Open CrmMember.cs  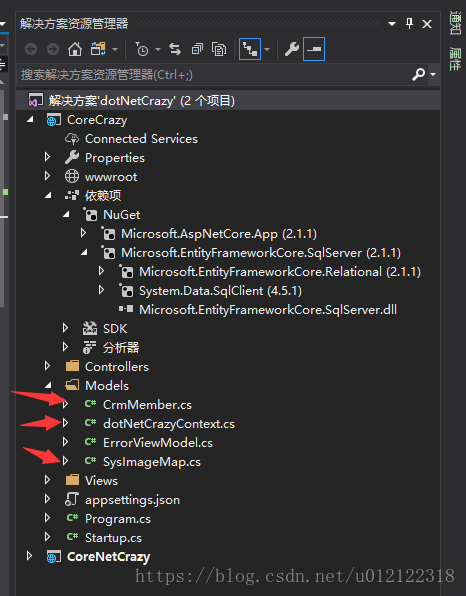(x=147, y=405)
